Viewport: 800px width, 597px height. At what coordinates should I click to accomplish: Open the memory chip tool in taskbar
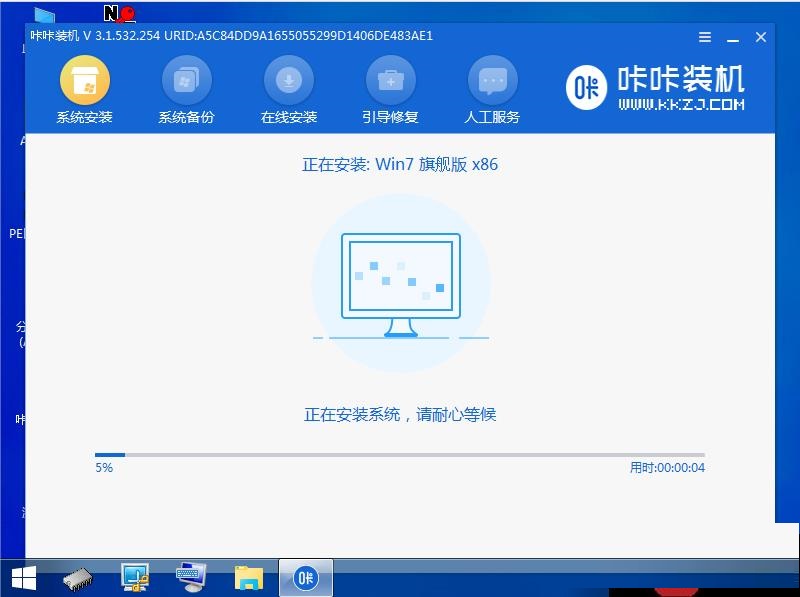78,578
